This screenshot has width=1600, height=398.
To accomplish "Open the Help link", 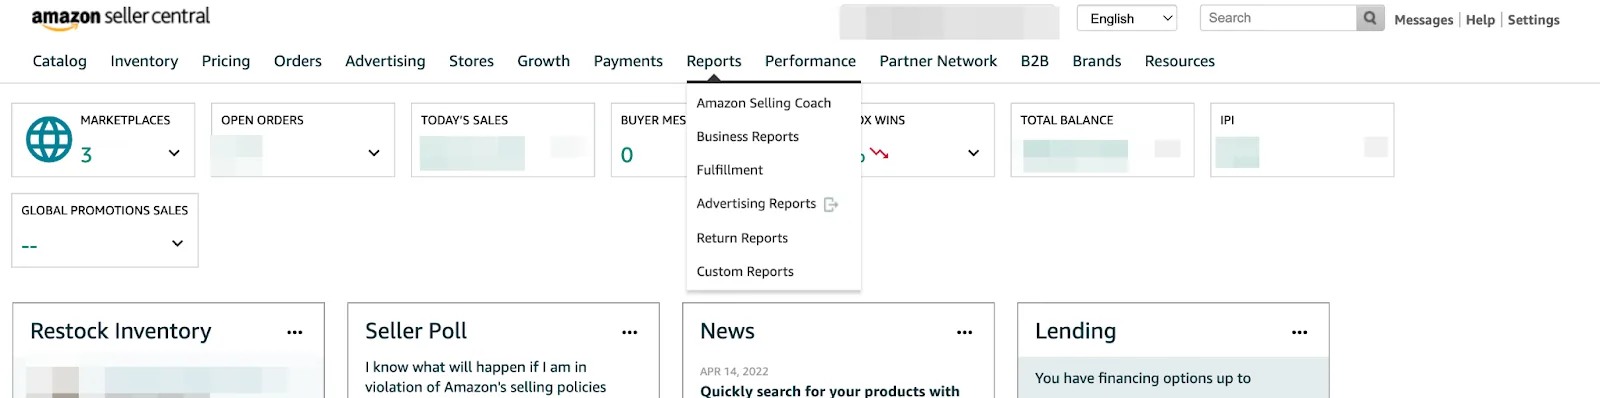I will (1480, 20).
